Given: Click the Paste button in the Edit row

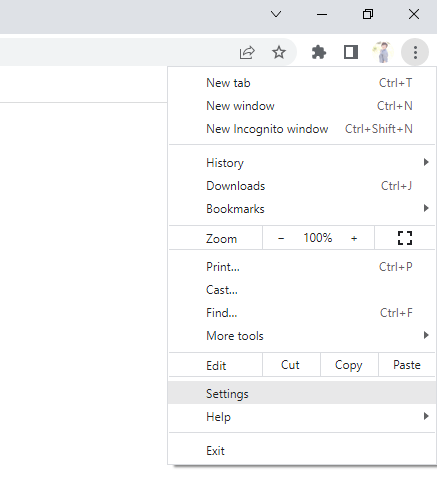Looking at the screenshot, I should point(407,365).
